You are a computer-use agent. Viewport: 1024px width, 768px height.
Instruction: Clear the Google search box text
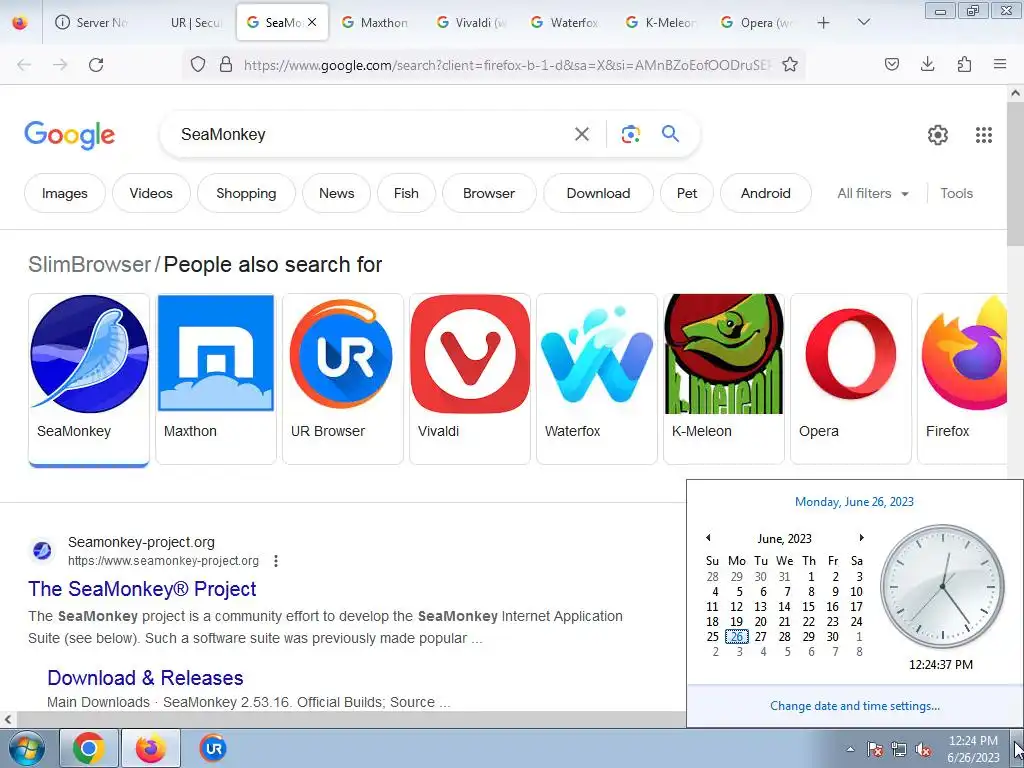[x=582, y=134]
